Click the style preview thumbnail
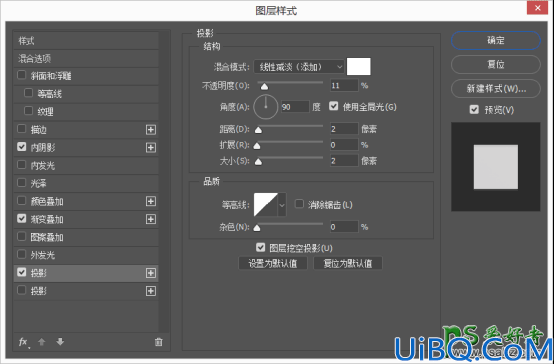 click(496, 167)
